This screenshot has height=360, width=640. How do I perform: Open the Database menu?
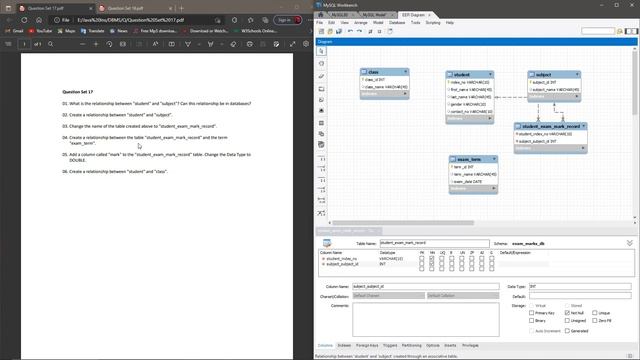397,23
